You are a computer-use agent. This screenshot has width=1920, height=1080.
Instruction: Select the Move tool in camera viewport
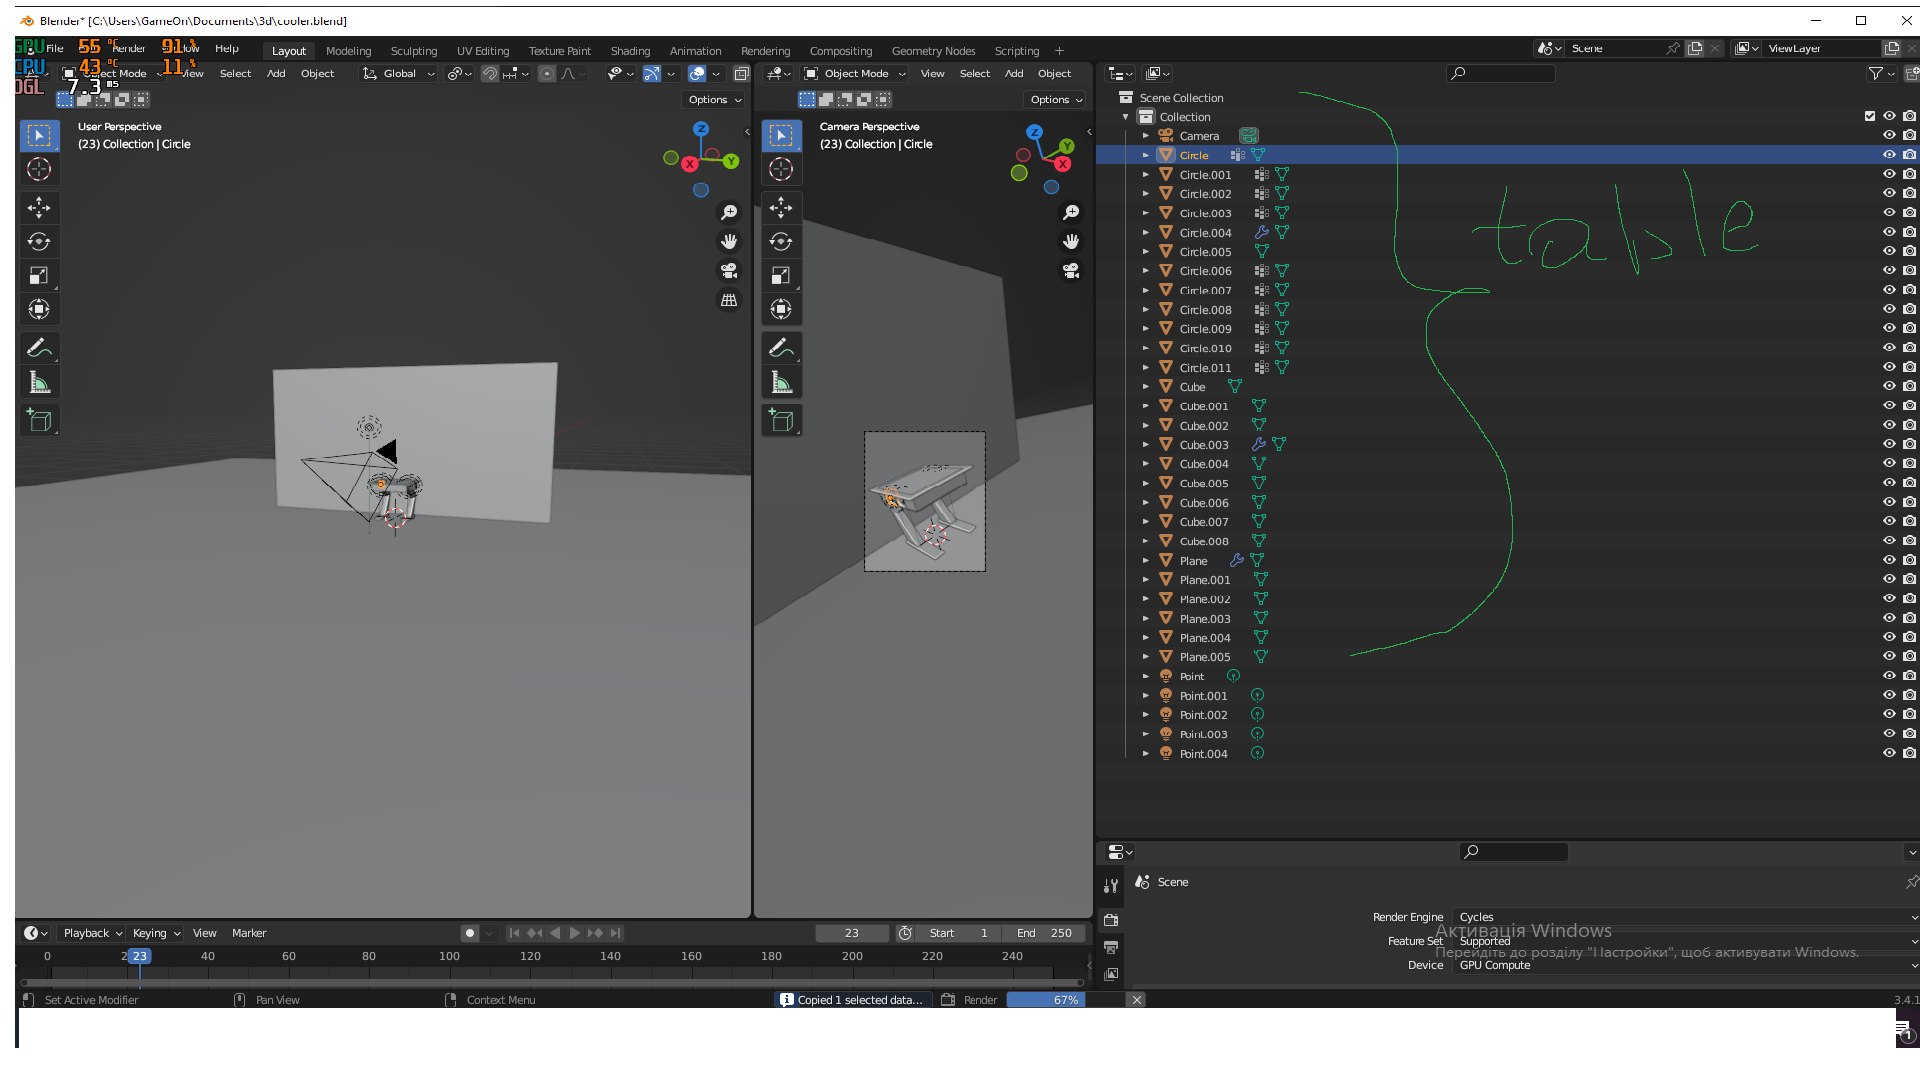(x=781, y=207)
